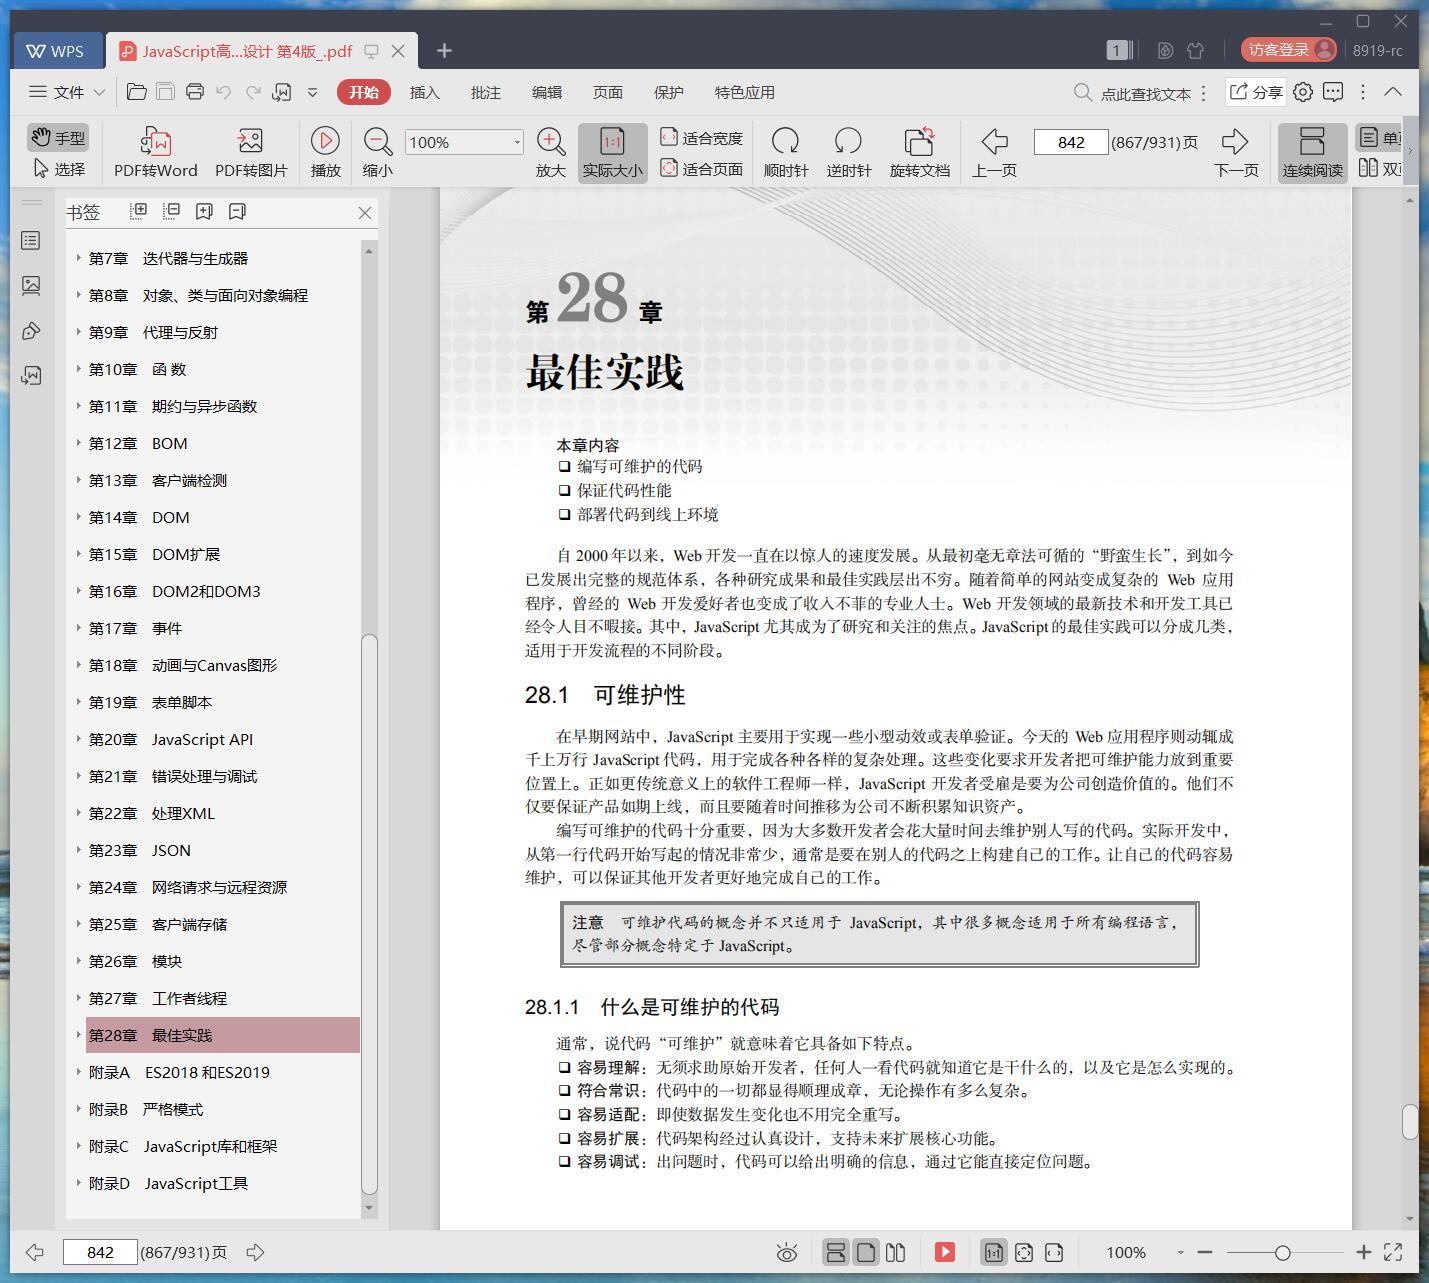
Task: Open the thumbnails sidebar icon
Action: 31,286
